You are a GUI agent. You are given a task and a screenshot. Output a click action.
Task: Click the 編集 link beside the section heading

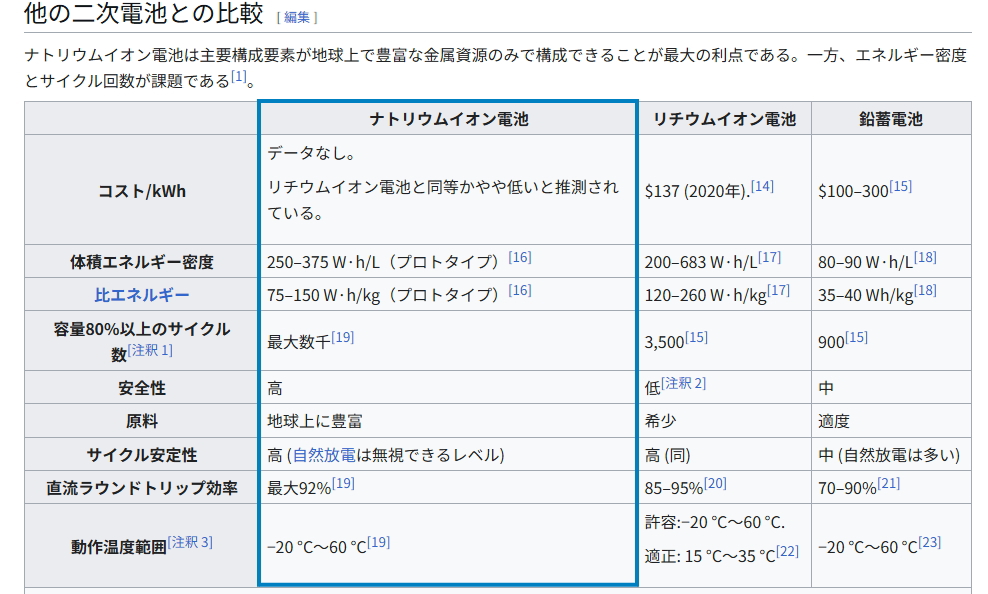[296, 17]
